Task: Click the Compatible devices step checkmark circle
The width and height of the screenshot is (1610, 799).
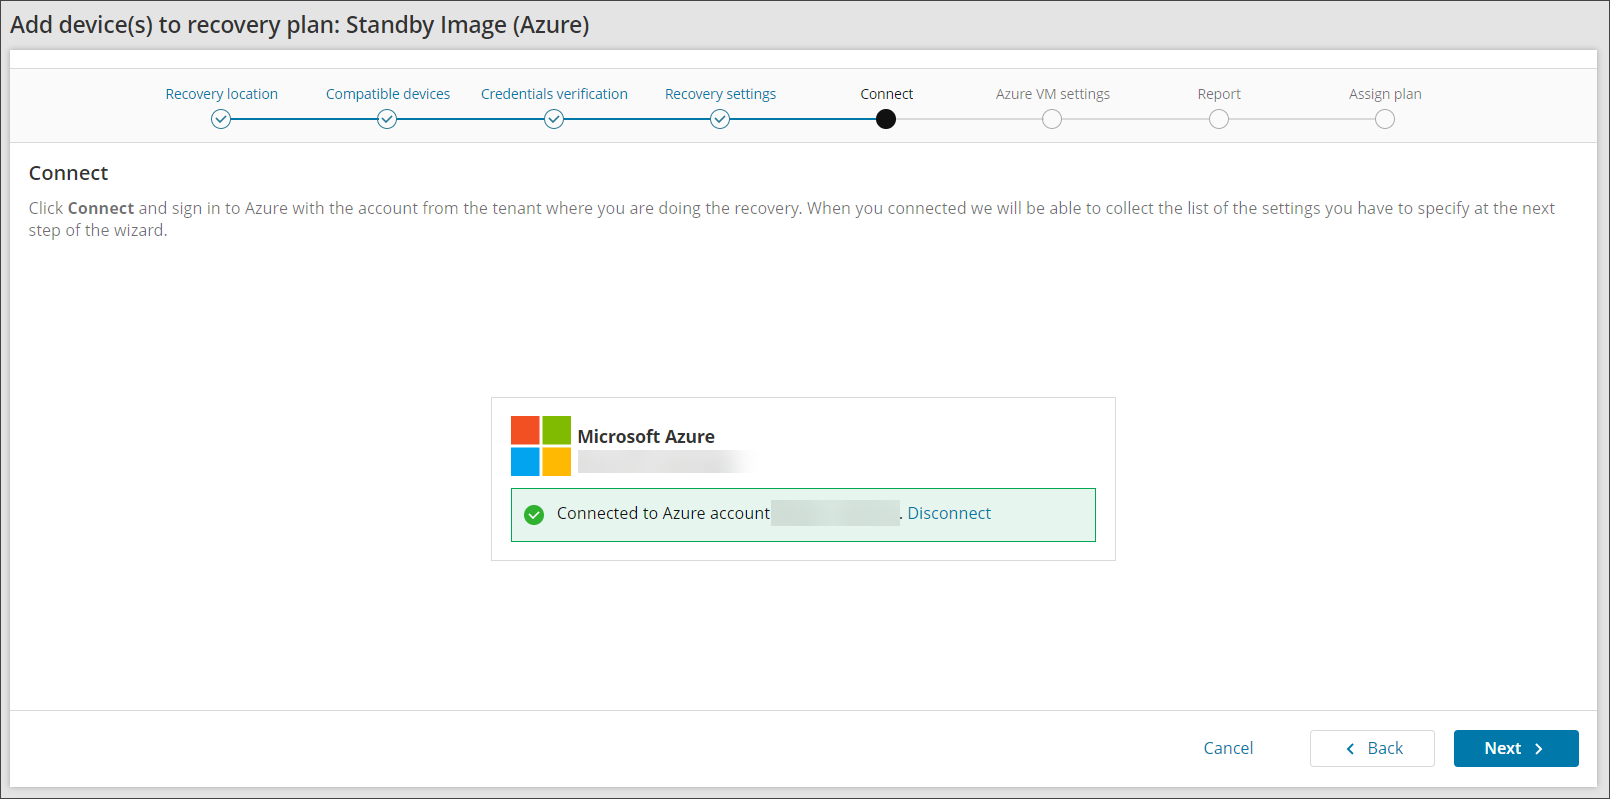Action: coord(387,119)
